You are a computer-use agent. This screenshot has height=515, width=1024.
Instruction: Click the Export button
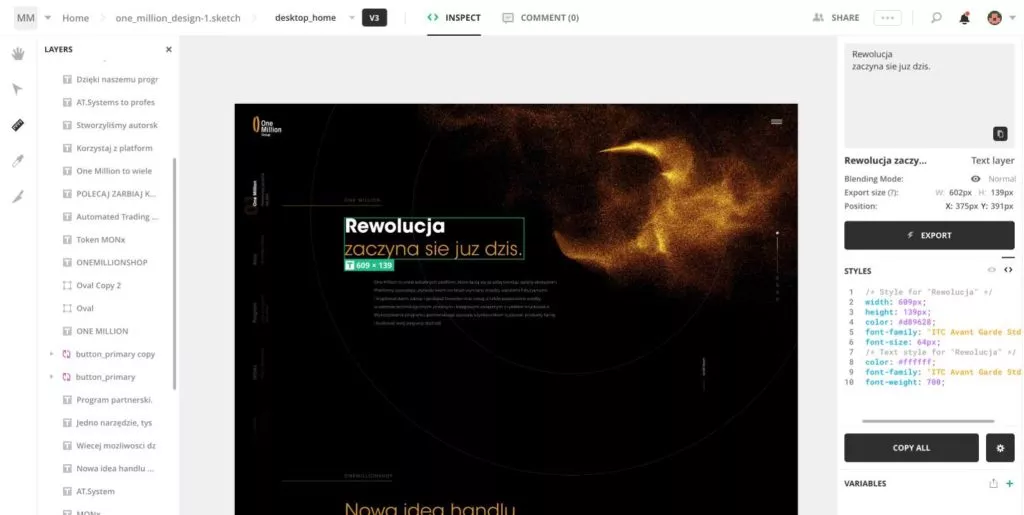(x=929, y=235)
